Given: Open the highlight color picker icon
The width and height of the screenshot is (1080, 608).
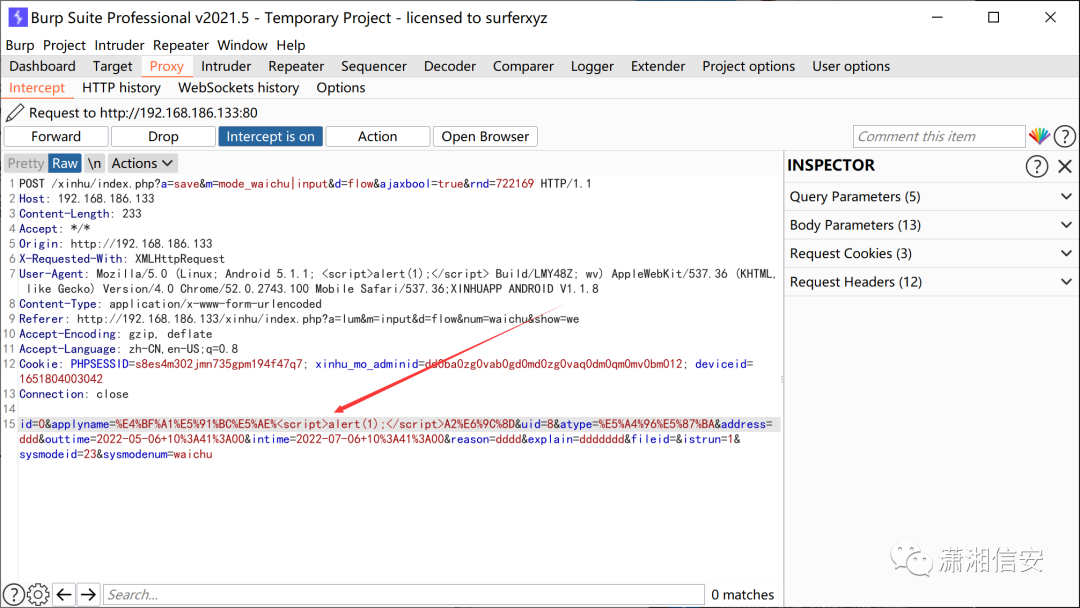Looking at the screenshot, I should point(1039,136).
